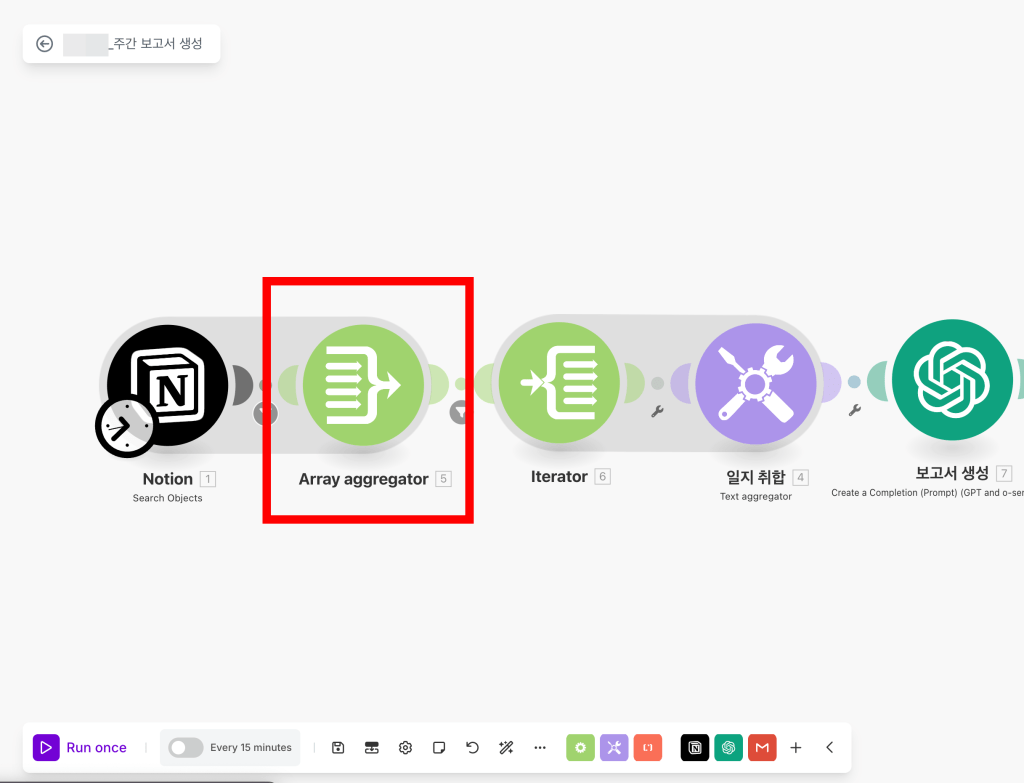This screenshot has height=783, width=1024.
Task: Click the Iterator module
Action: (560, 381)
